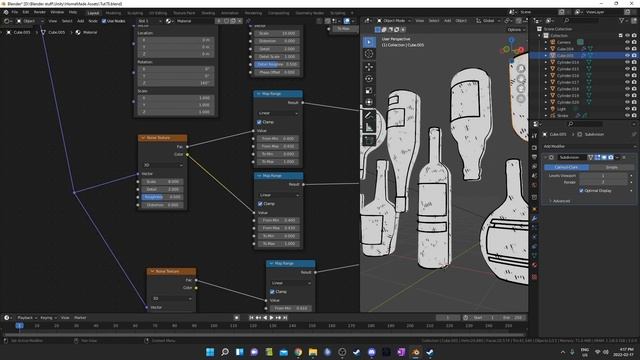
Task: Select the Annotate pencil tool
Action: (369, 115)
